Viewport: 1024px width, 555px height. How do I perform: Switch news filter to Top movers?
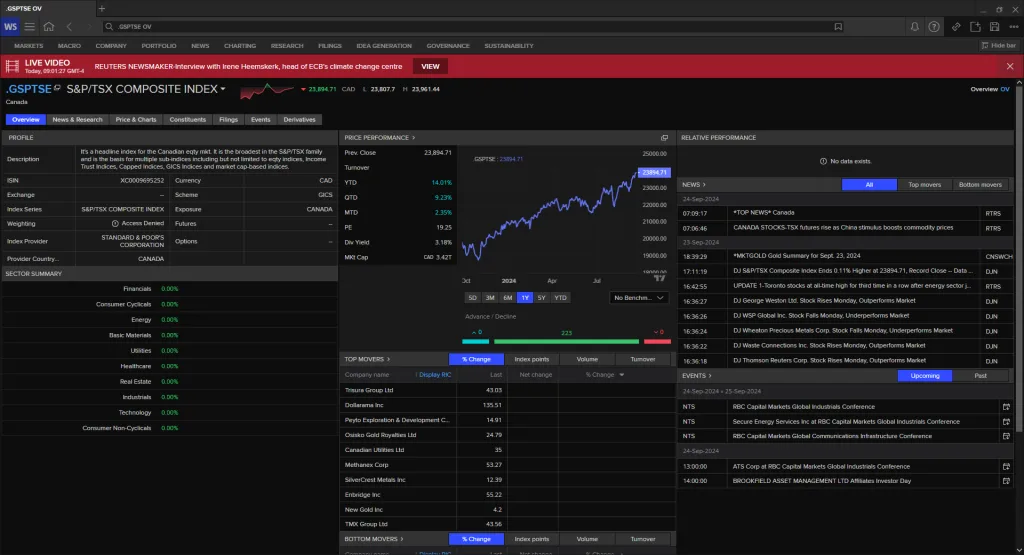tap(924, 185)
